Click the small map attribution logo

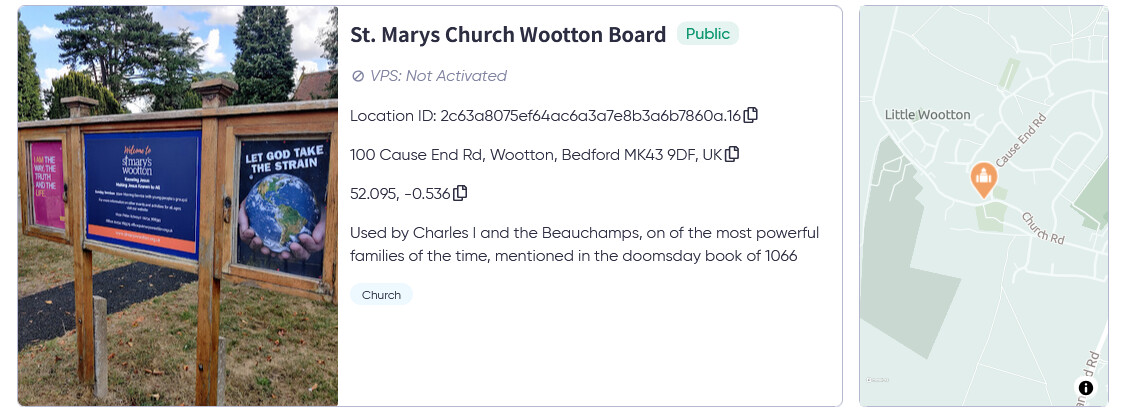point(875,379)
